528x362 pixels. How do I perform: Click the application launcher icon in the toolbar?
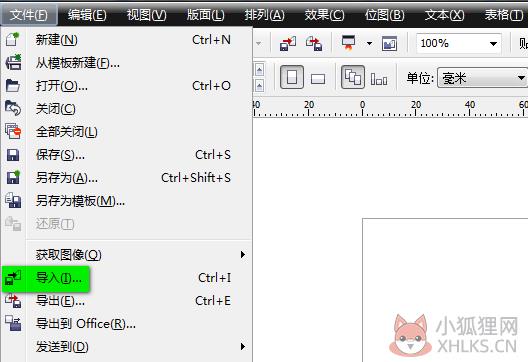coord(349,43)
